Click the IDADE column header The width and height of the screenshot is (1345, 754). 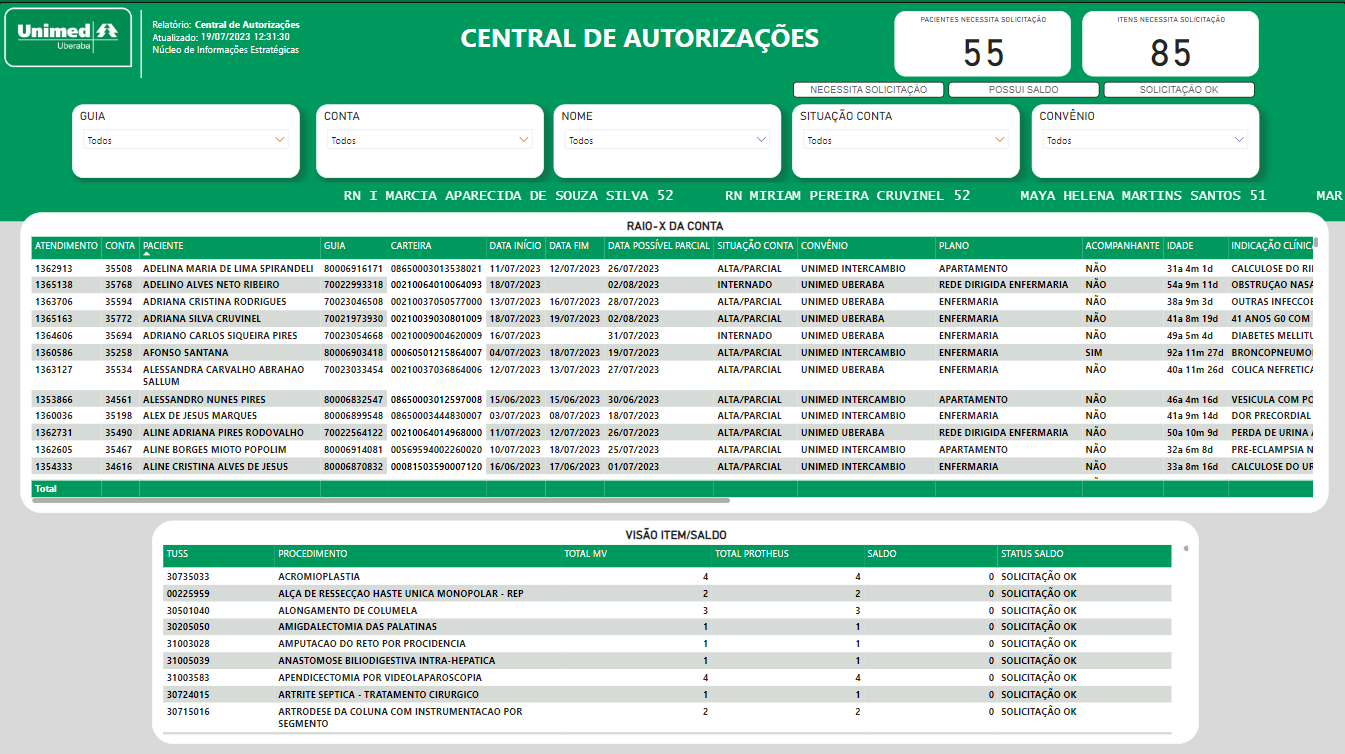(1180, 246)
